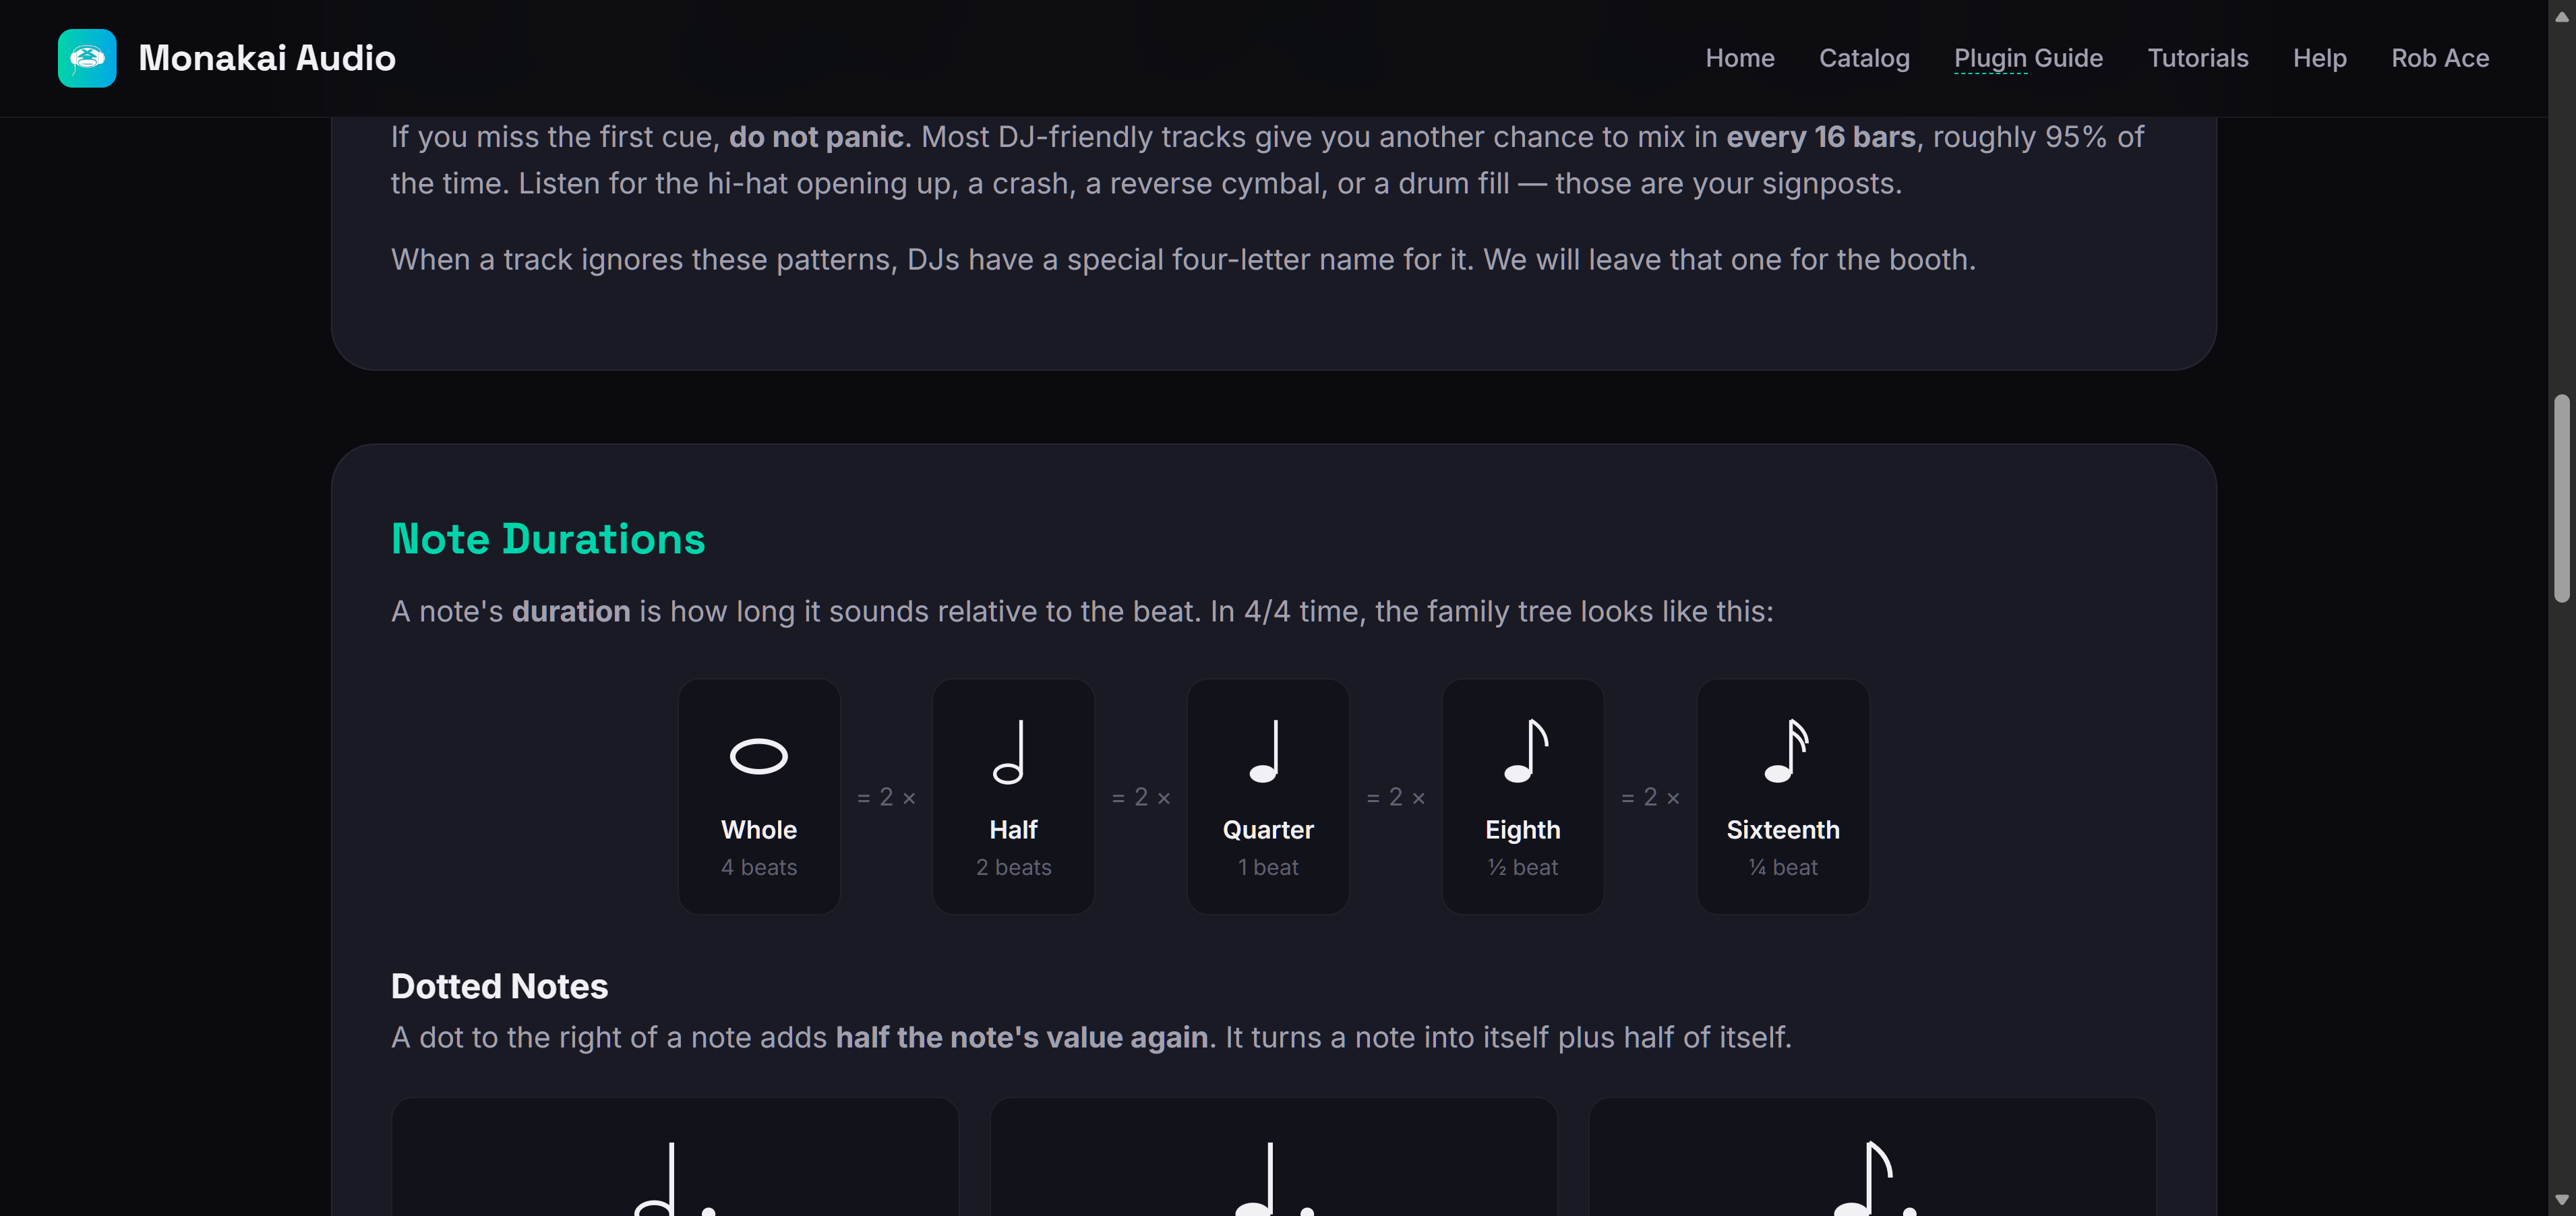Go to the Plugin Guide
Screen dimensions: 2576x1216
point(2028,58)
